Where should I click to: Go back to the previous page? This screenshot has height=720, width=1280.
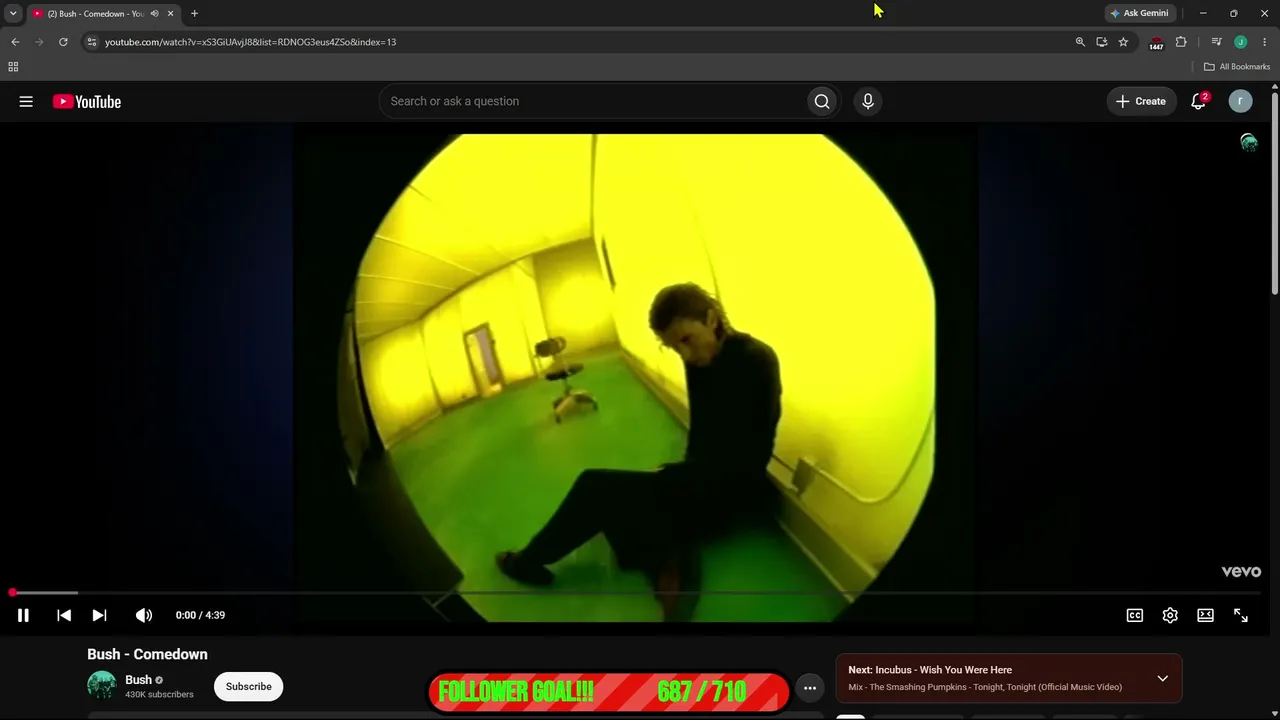click(x=15, y=42)
